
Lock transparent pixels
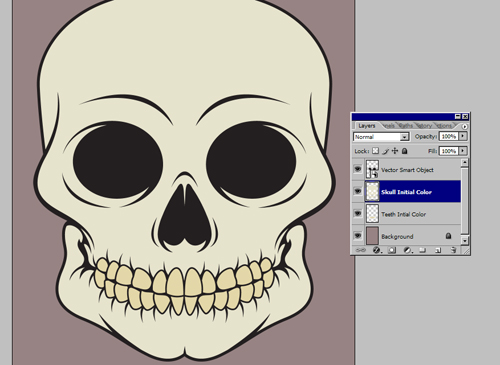click(x=375, y=151)
